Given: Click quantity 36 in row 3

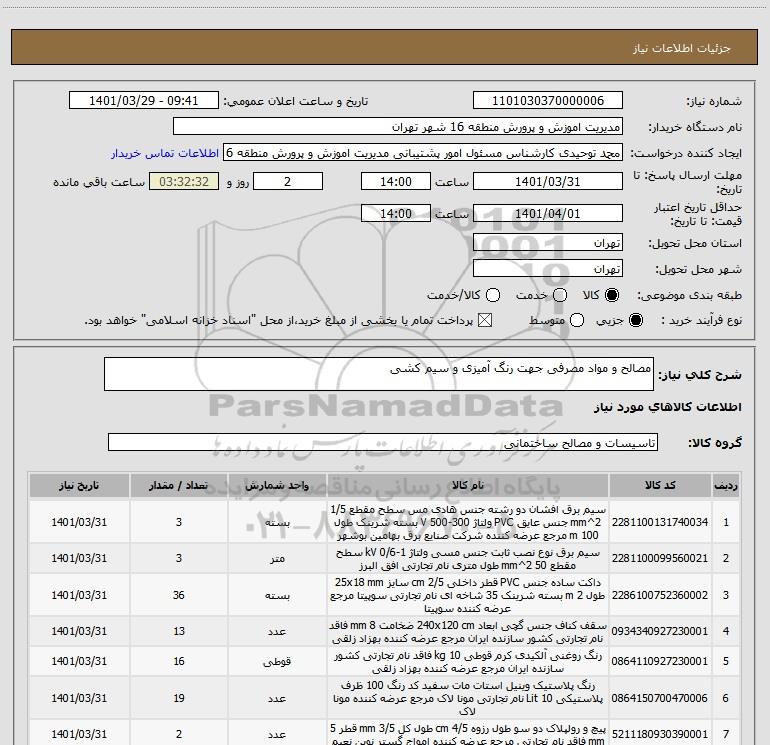Looking at the screenshot, I should tap(179, 595).
